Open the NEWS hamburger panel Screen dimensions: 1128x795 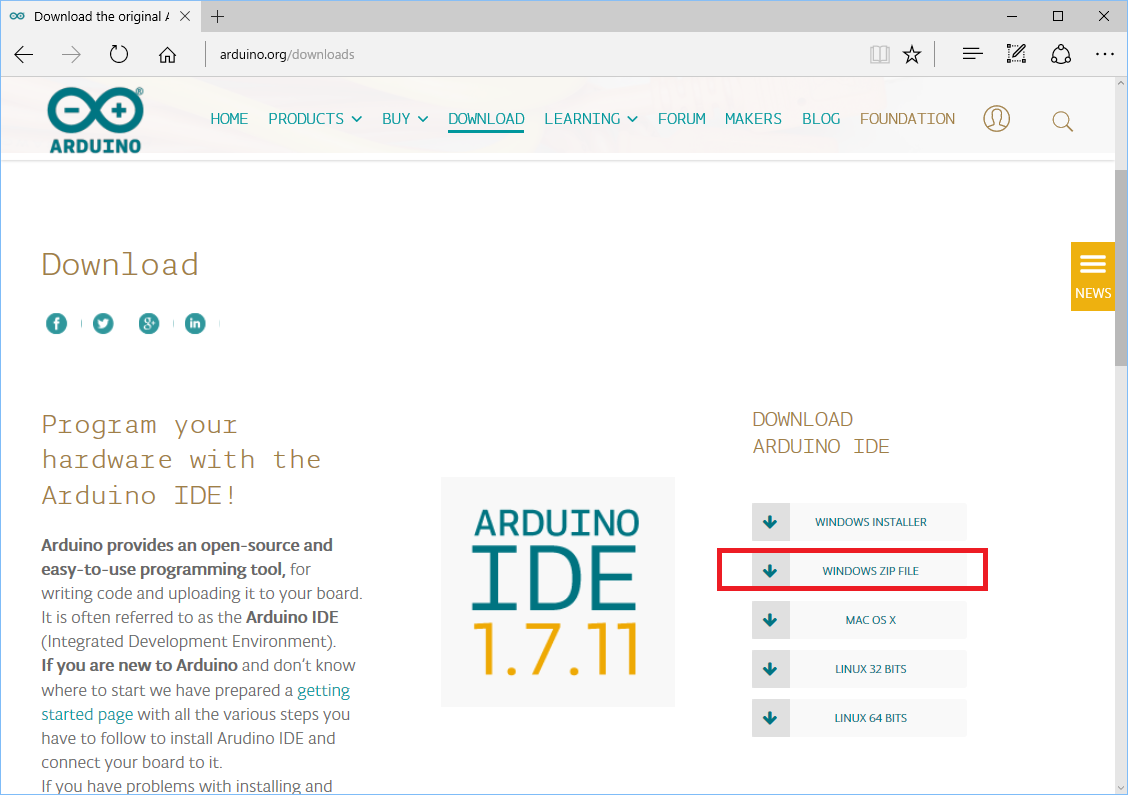coord(1093,266)
